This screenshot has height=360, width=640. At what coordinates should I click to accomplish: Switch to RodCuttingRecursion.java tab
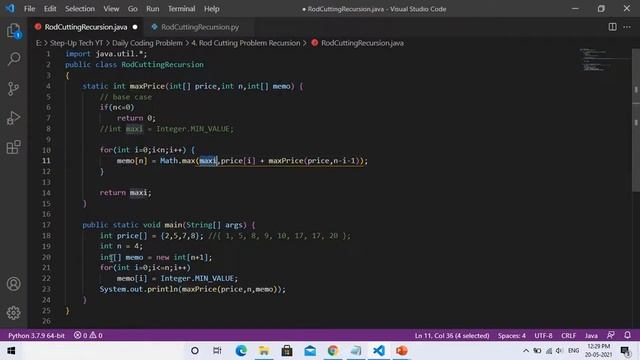[x=86, y=27]
